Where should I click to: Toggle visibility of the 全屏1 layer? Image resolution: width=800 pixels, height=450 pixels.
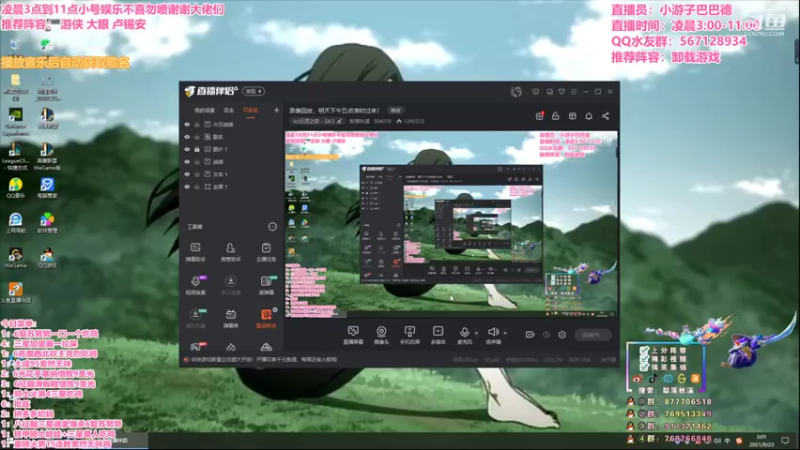(187, 187)
